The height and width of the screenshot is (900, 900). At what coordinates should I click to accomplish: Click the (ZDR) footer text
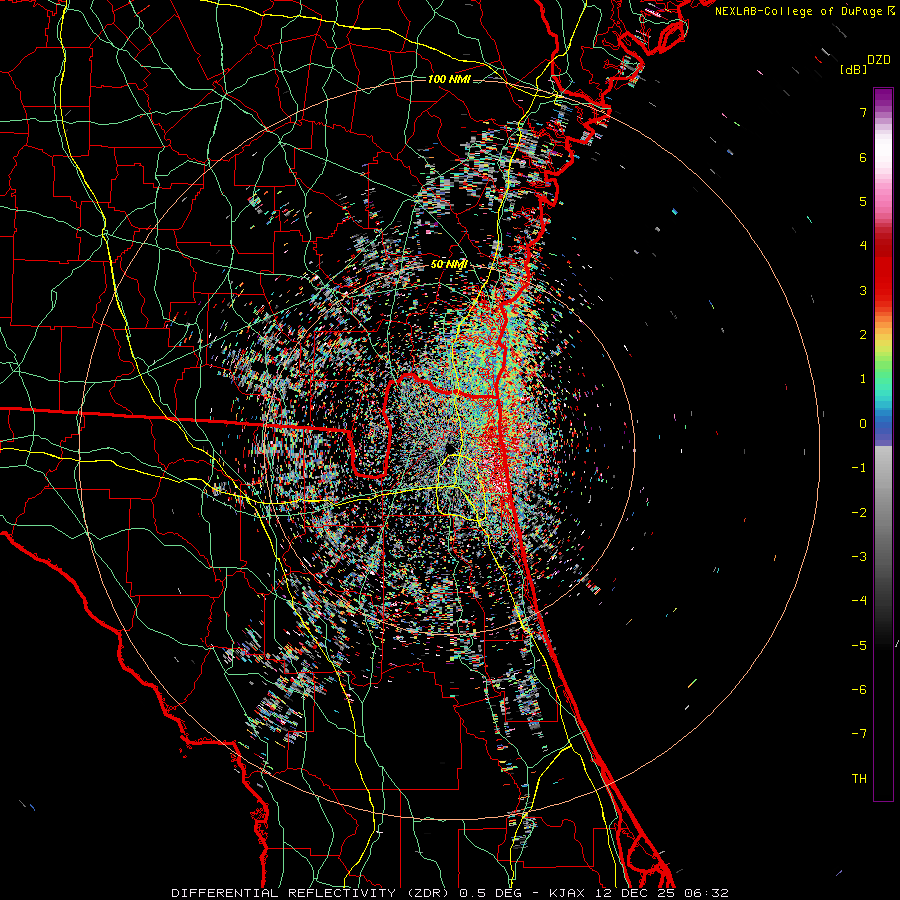click(x=428, y=893)
